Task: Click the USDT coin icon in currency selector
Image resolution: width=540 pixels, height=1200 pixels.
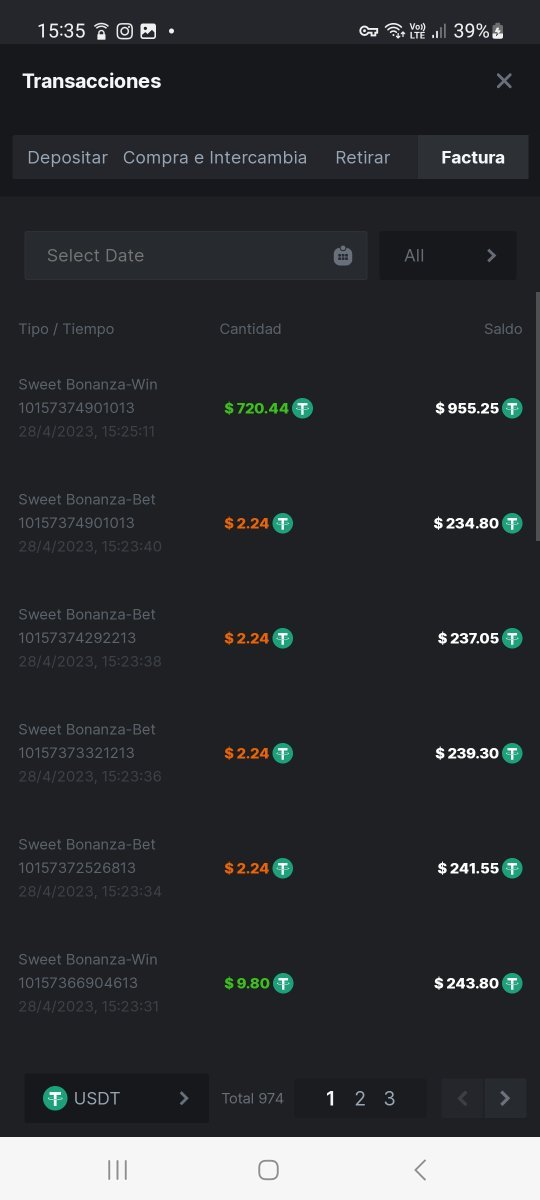Action: 55,1098
